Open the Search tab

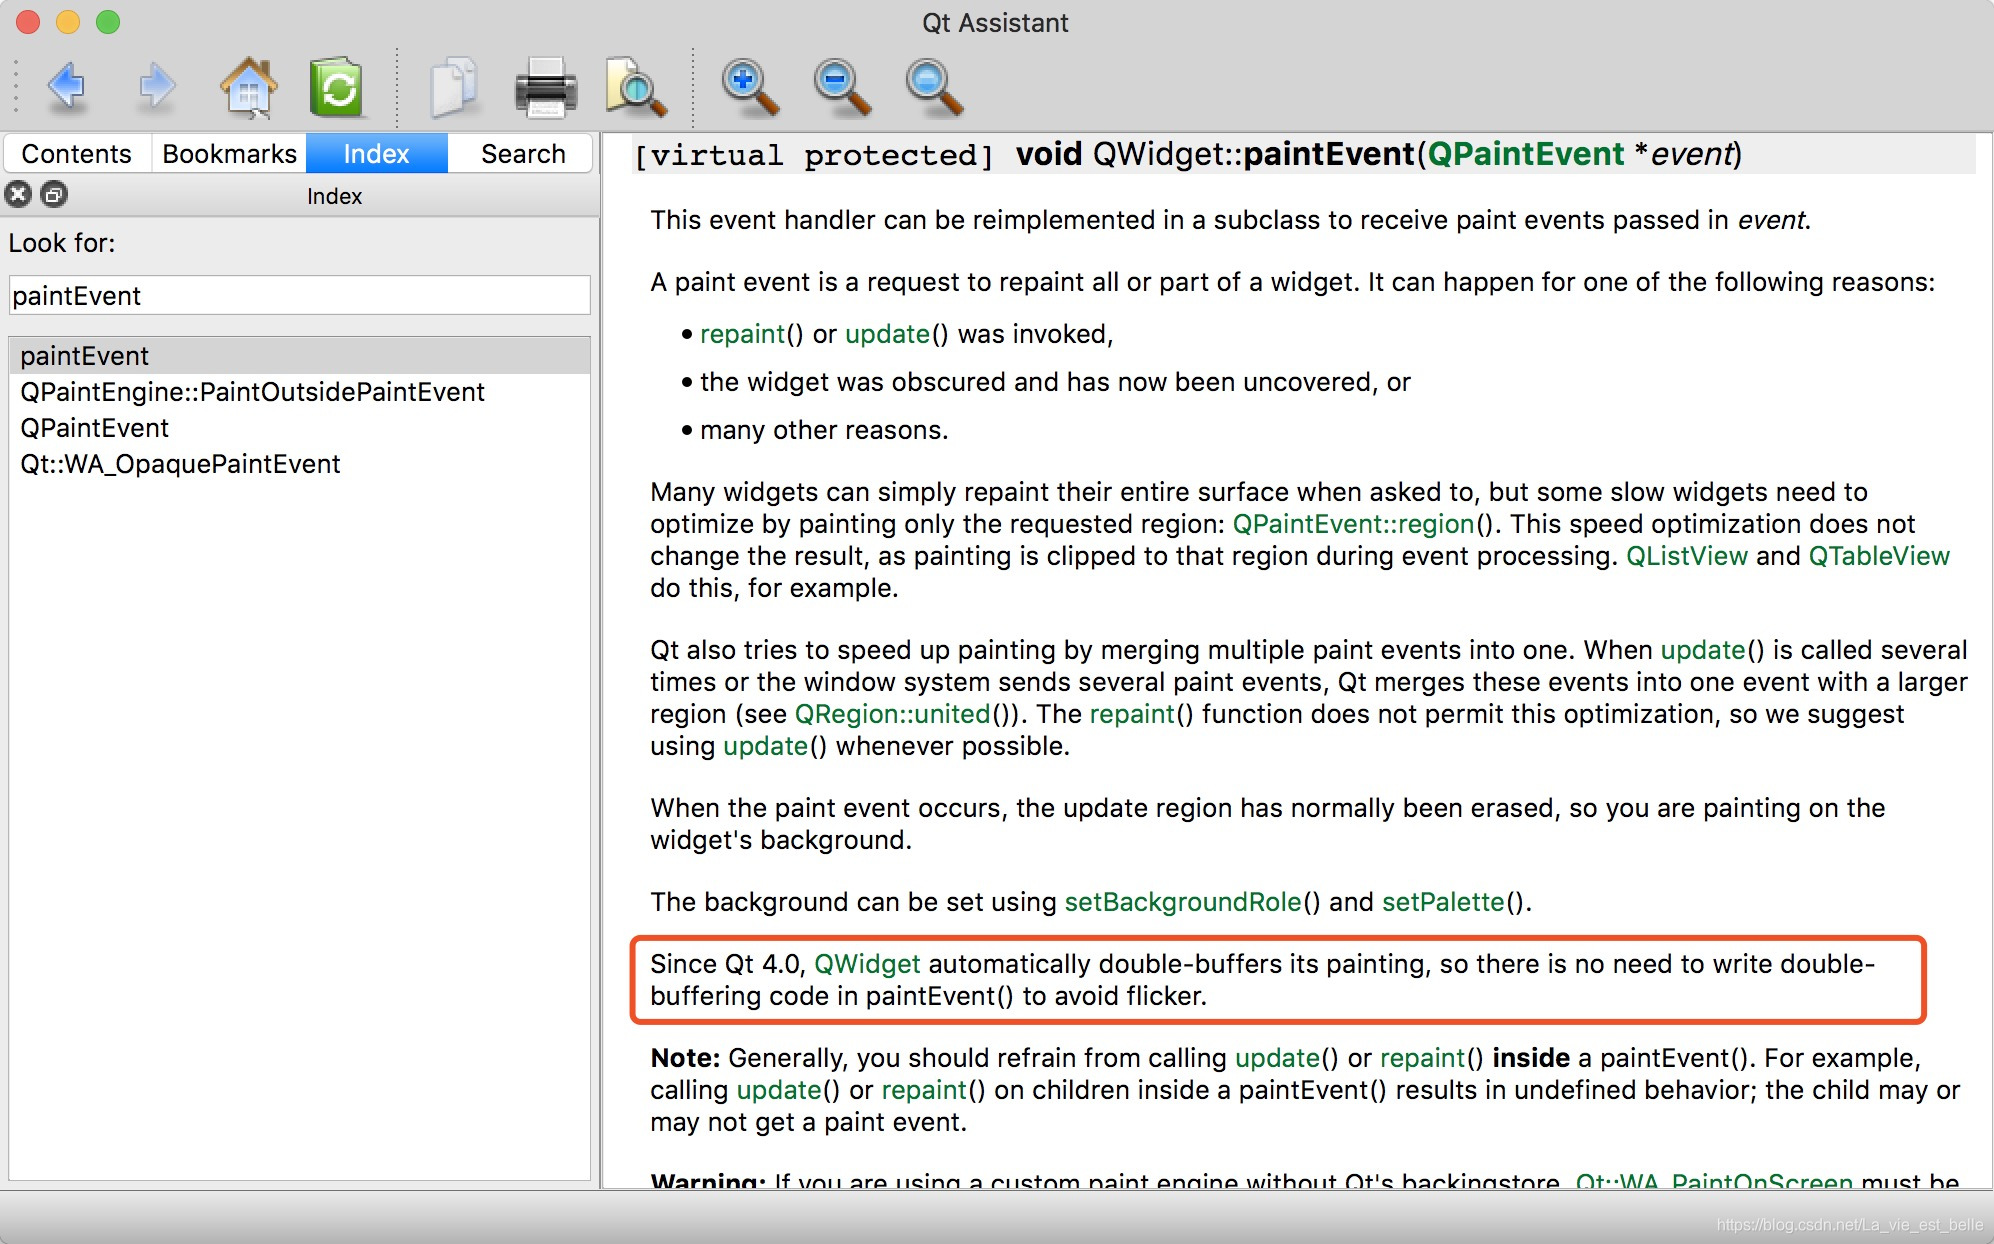[x=522, y=154]
